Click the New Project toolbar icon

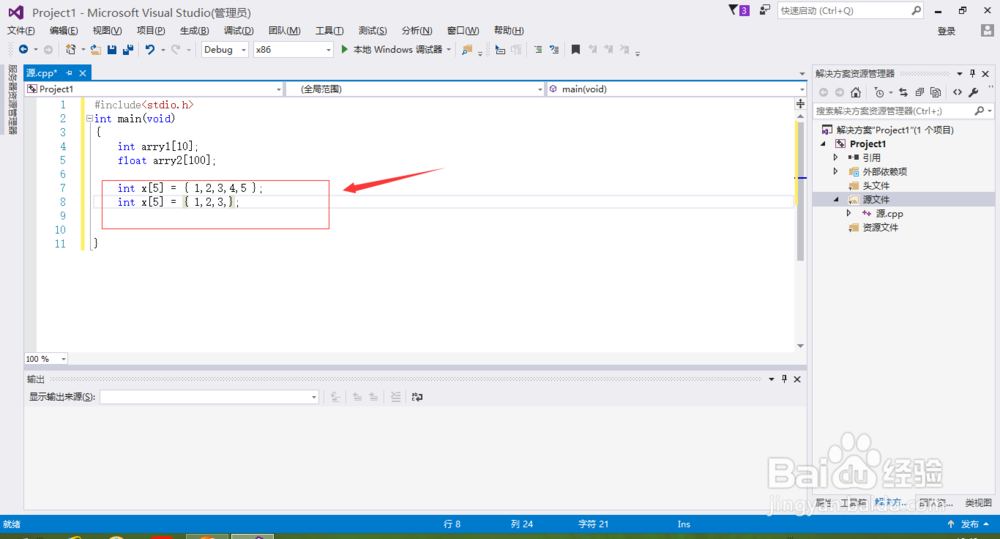click(71, 49)
